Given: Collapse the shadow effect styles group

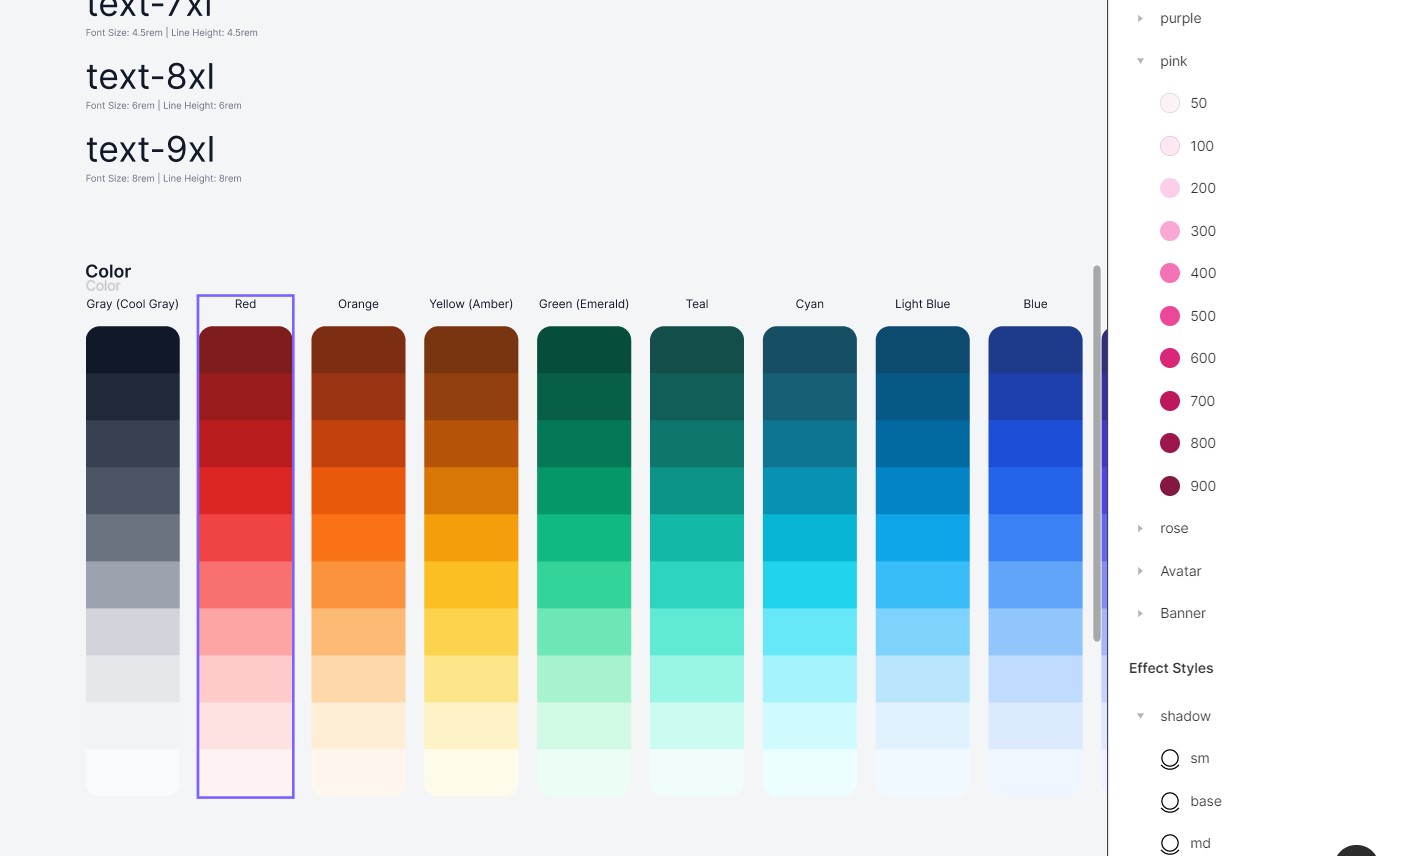Looking at the screenshot, I should click(1140, 716).
